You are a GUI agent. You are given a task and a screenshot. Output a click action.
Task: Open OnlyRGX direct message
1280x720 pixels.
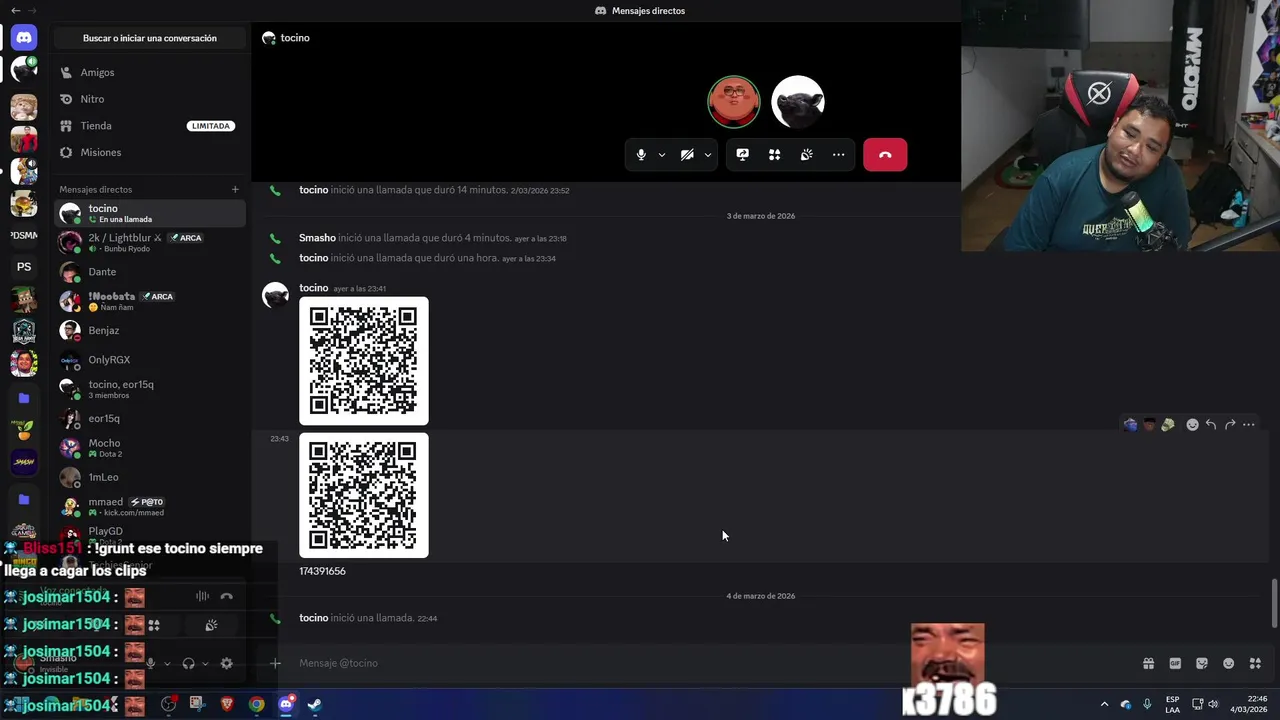tap(150, 360)
